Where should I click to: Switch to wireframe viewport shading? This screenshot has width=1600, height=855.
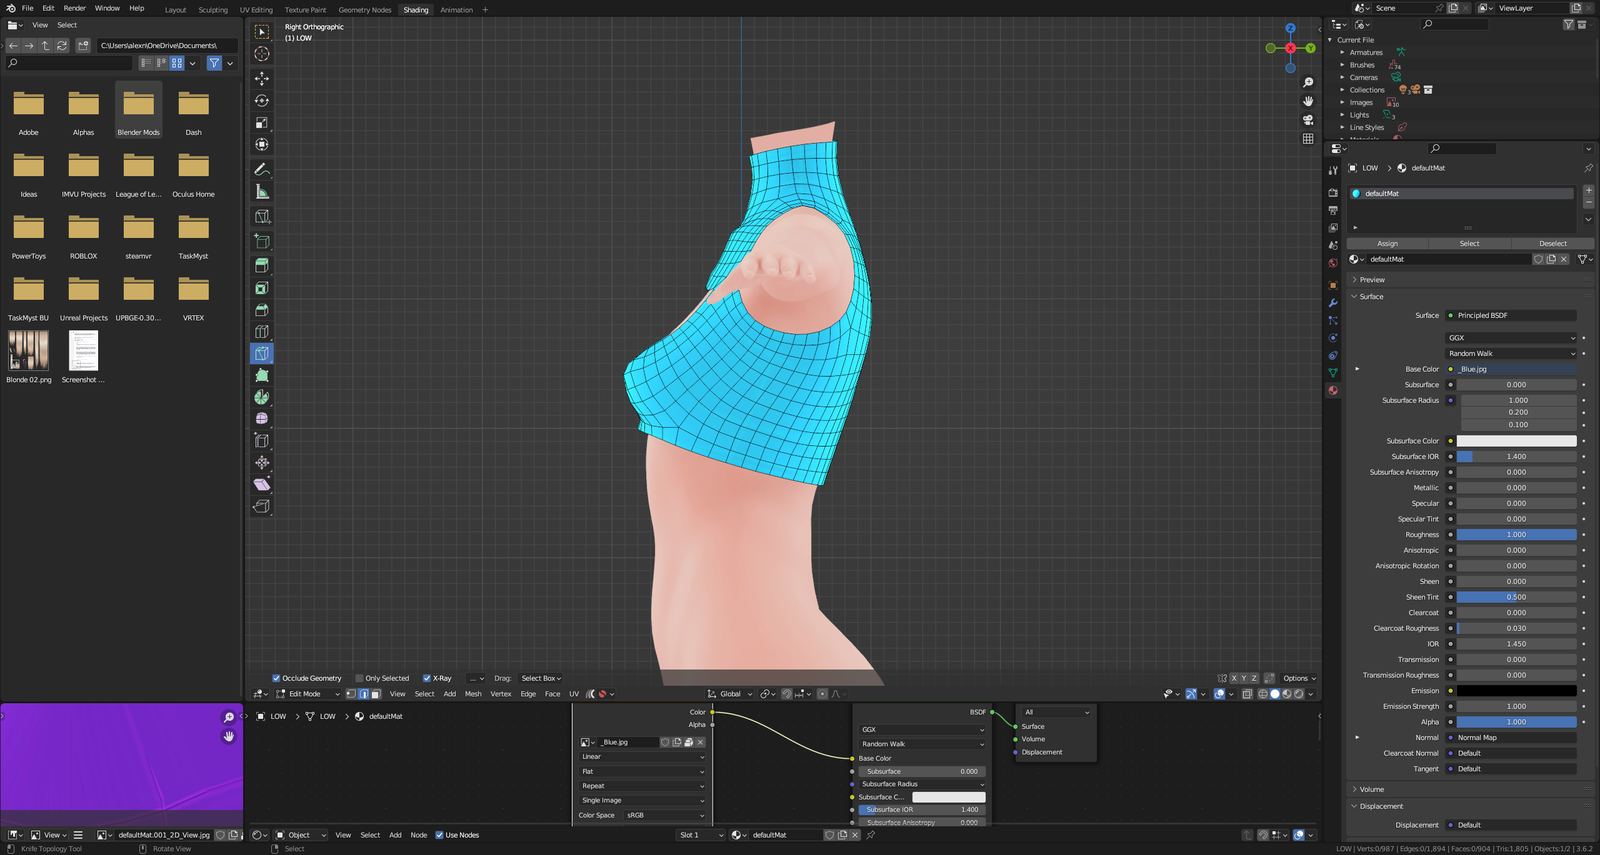(x=1263, y=694)
